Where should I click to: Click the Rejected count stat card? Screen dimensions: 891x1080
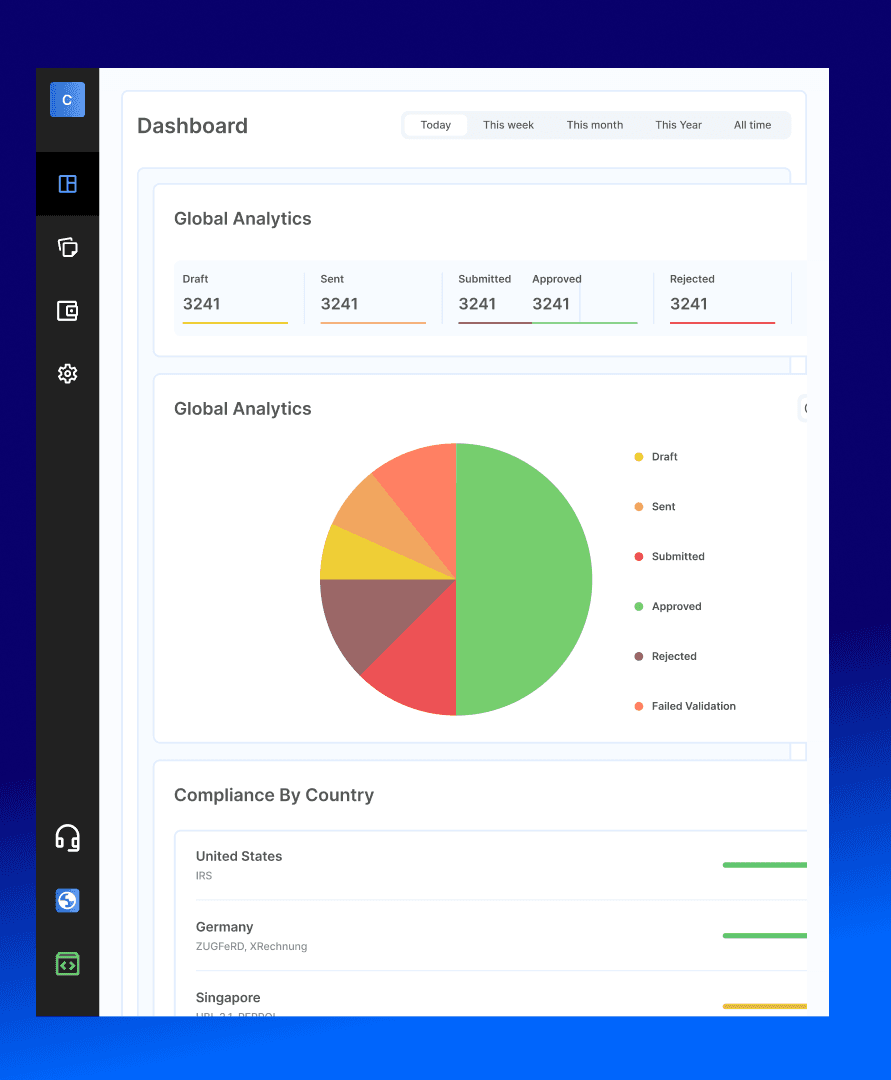tap(721, 297)
